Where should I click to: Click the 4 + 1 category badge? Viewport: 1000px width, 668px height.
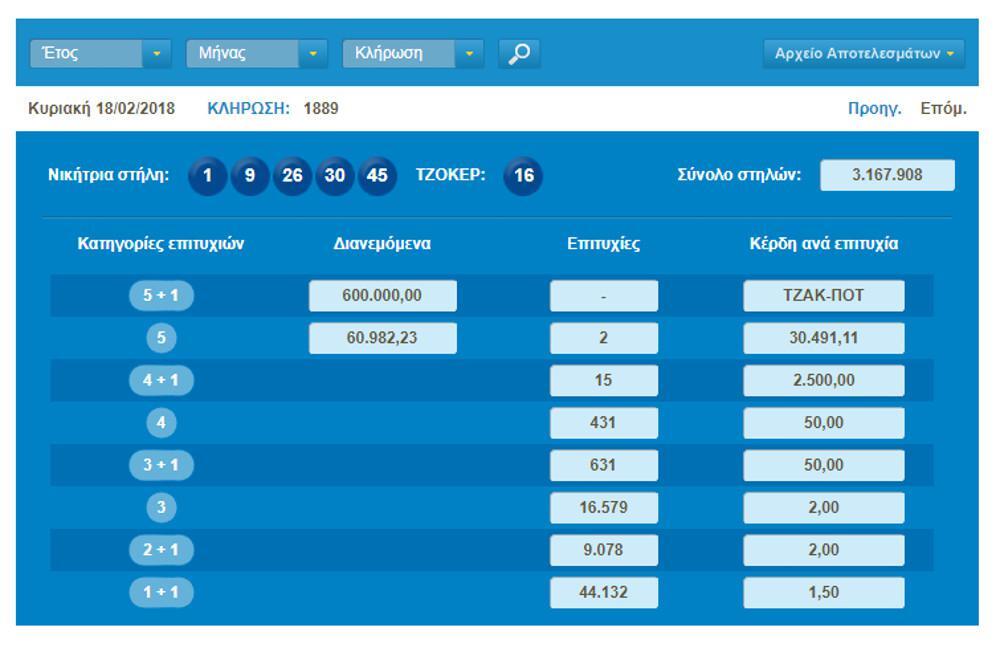[x=161, y=381]
